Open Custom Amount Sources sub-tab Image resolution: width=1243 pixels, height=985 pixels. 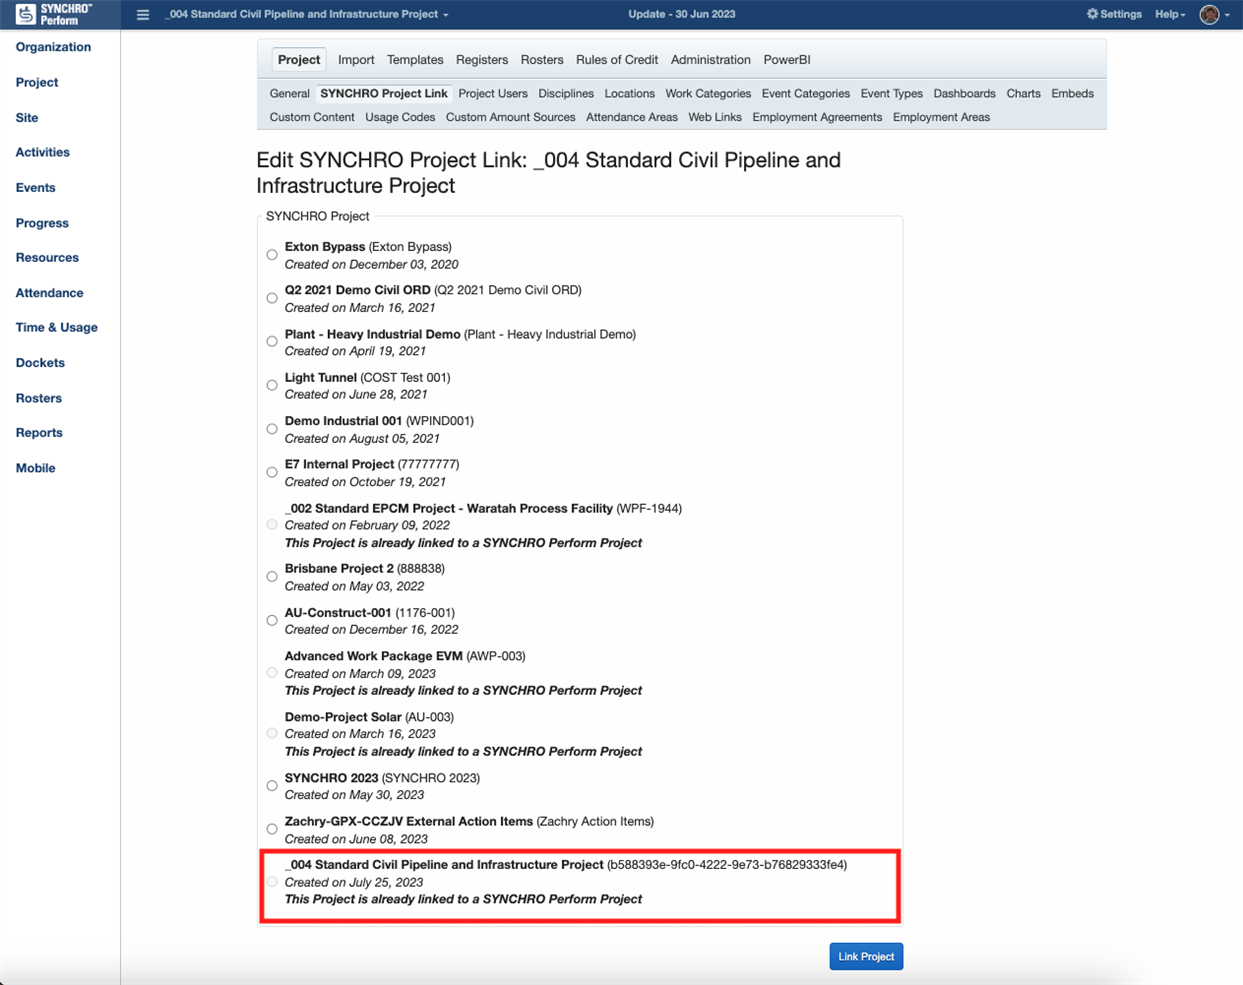coord(511,118)
